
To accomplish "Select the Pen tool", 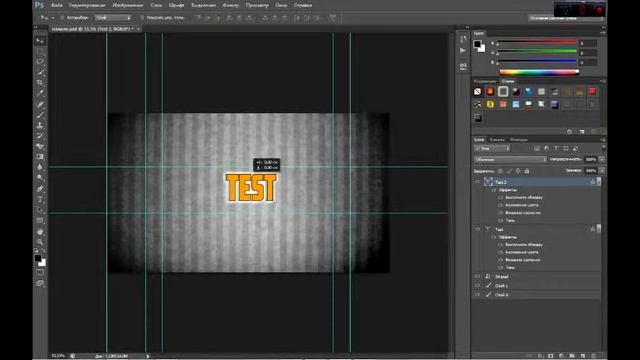I will 40,189.
